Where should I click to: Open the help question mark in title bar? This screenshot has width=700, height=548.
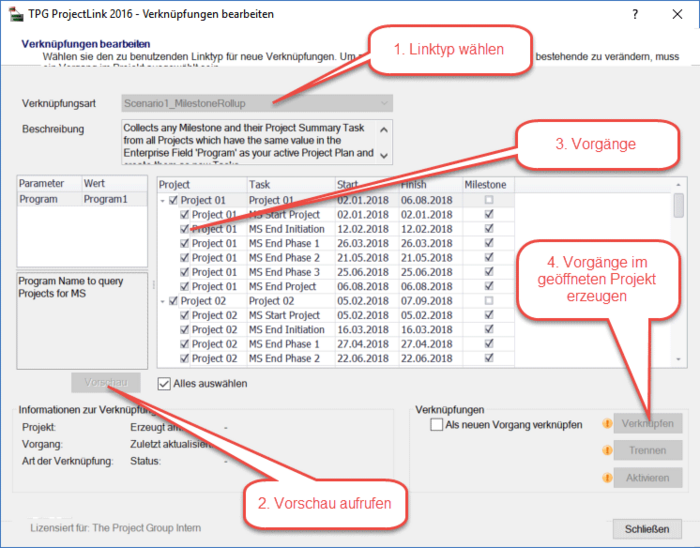(635, 14)
